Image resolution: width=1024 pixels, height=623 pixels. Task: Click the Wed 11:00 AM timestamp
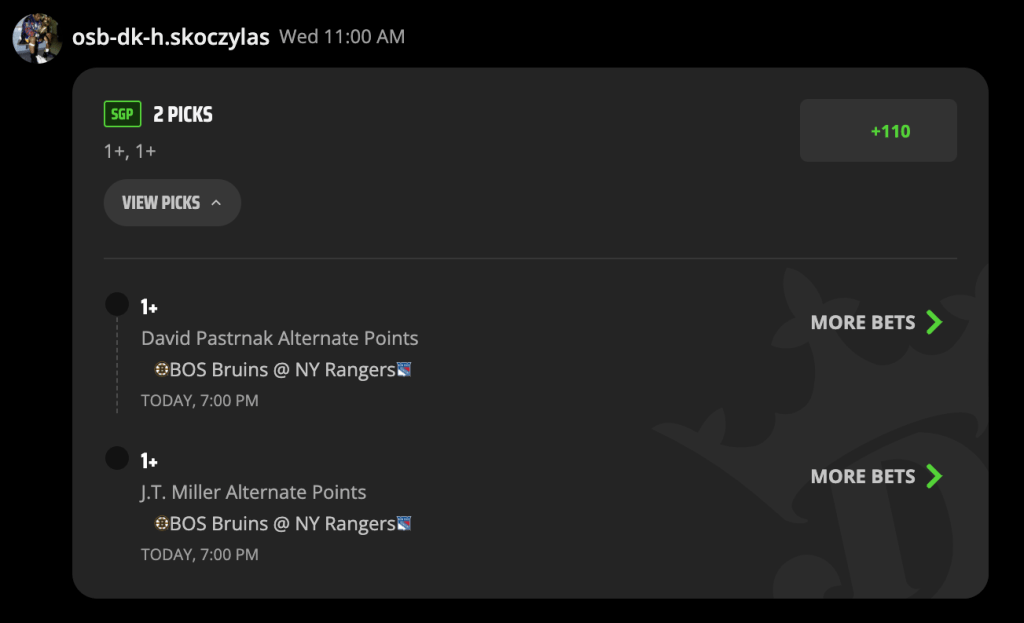click(342, 37)
